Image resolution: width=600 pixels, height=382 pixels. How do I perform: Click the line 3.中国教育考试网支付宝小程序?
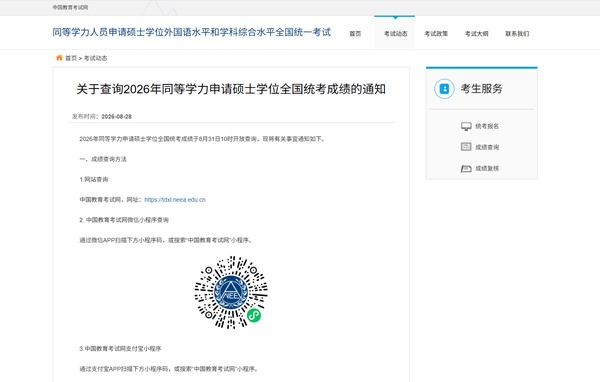pos(120,349)
